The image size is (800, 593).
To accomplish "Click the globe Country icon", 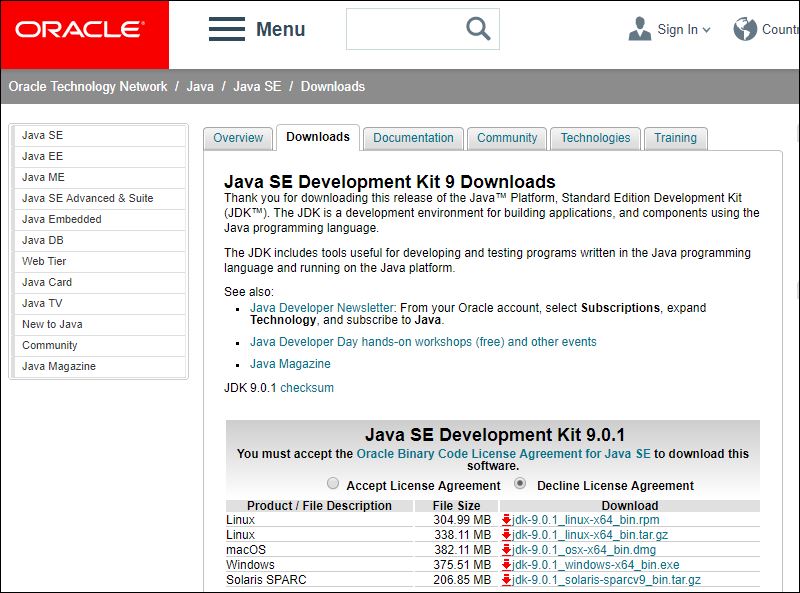I will (745, 29).
